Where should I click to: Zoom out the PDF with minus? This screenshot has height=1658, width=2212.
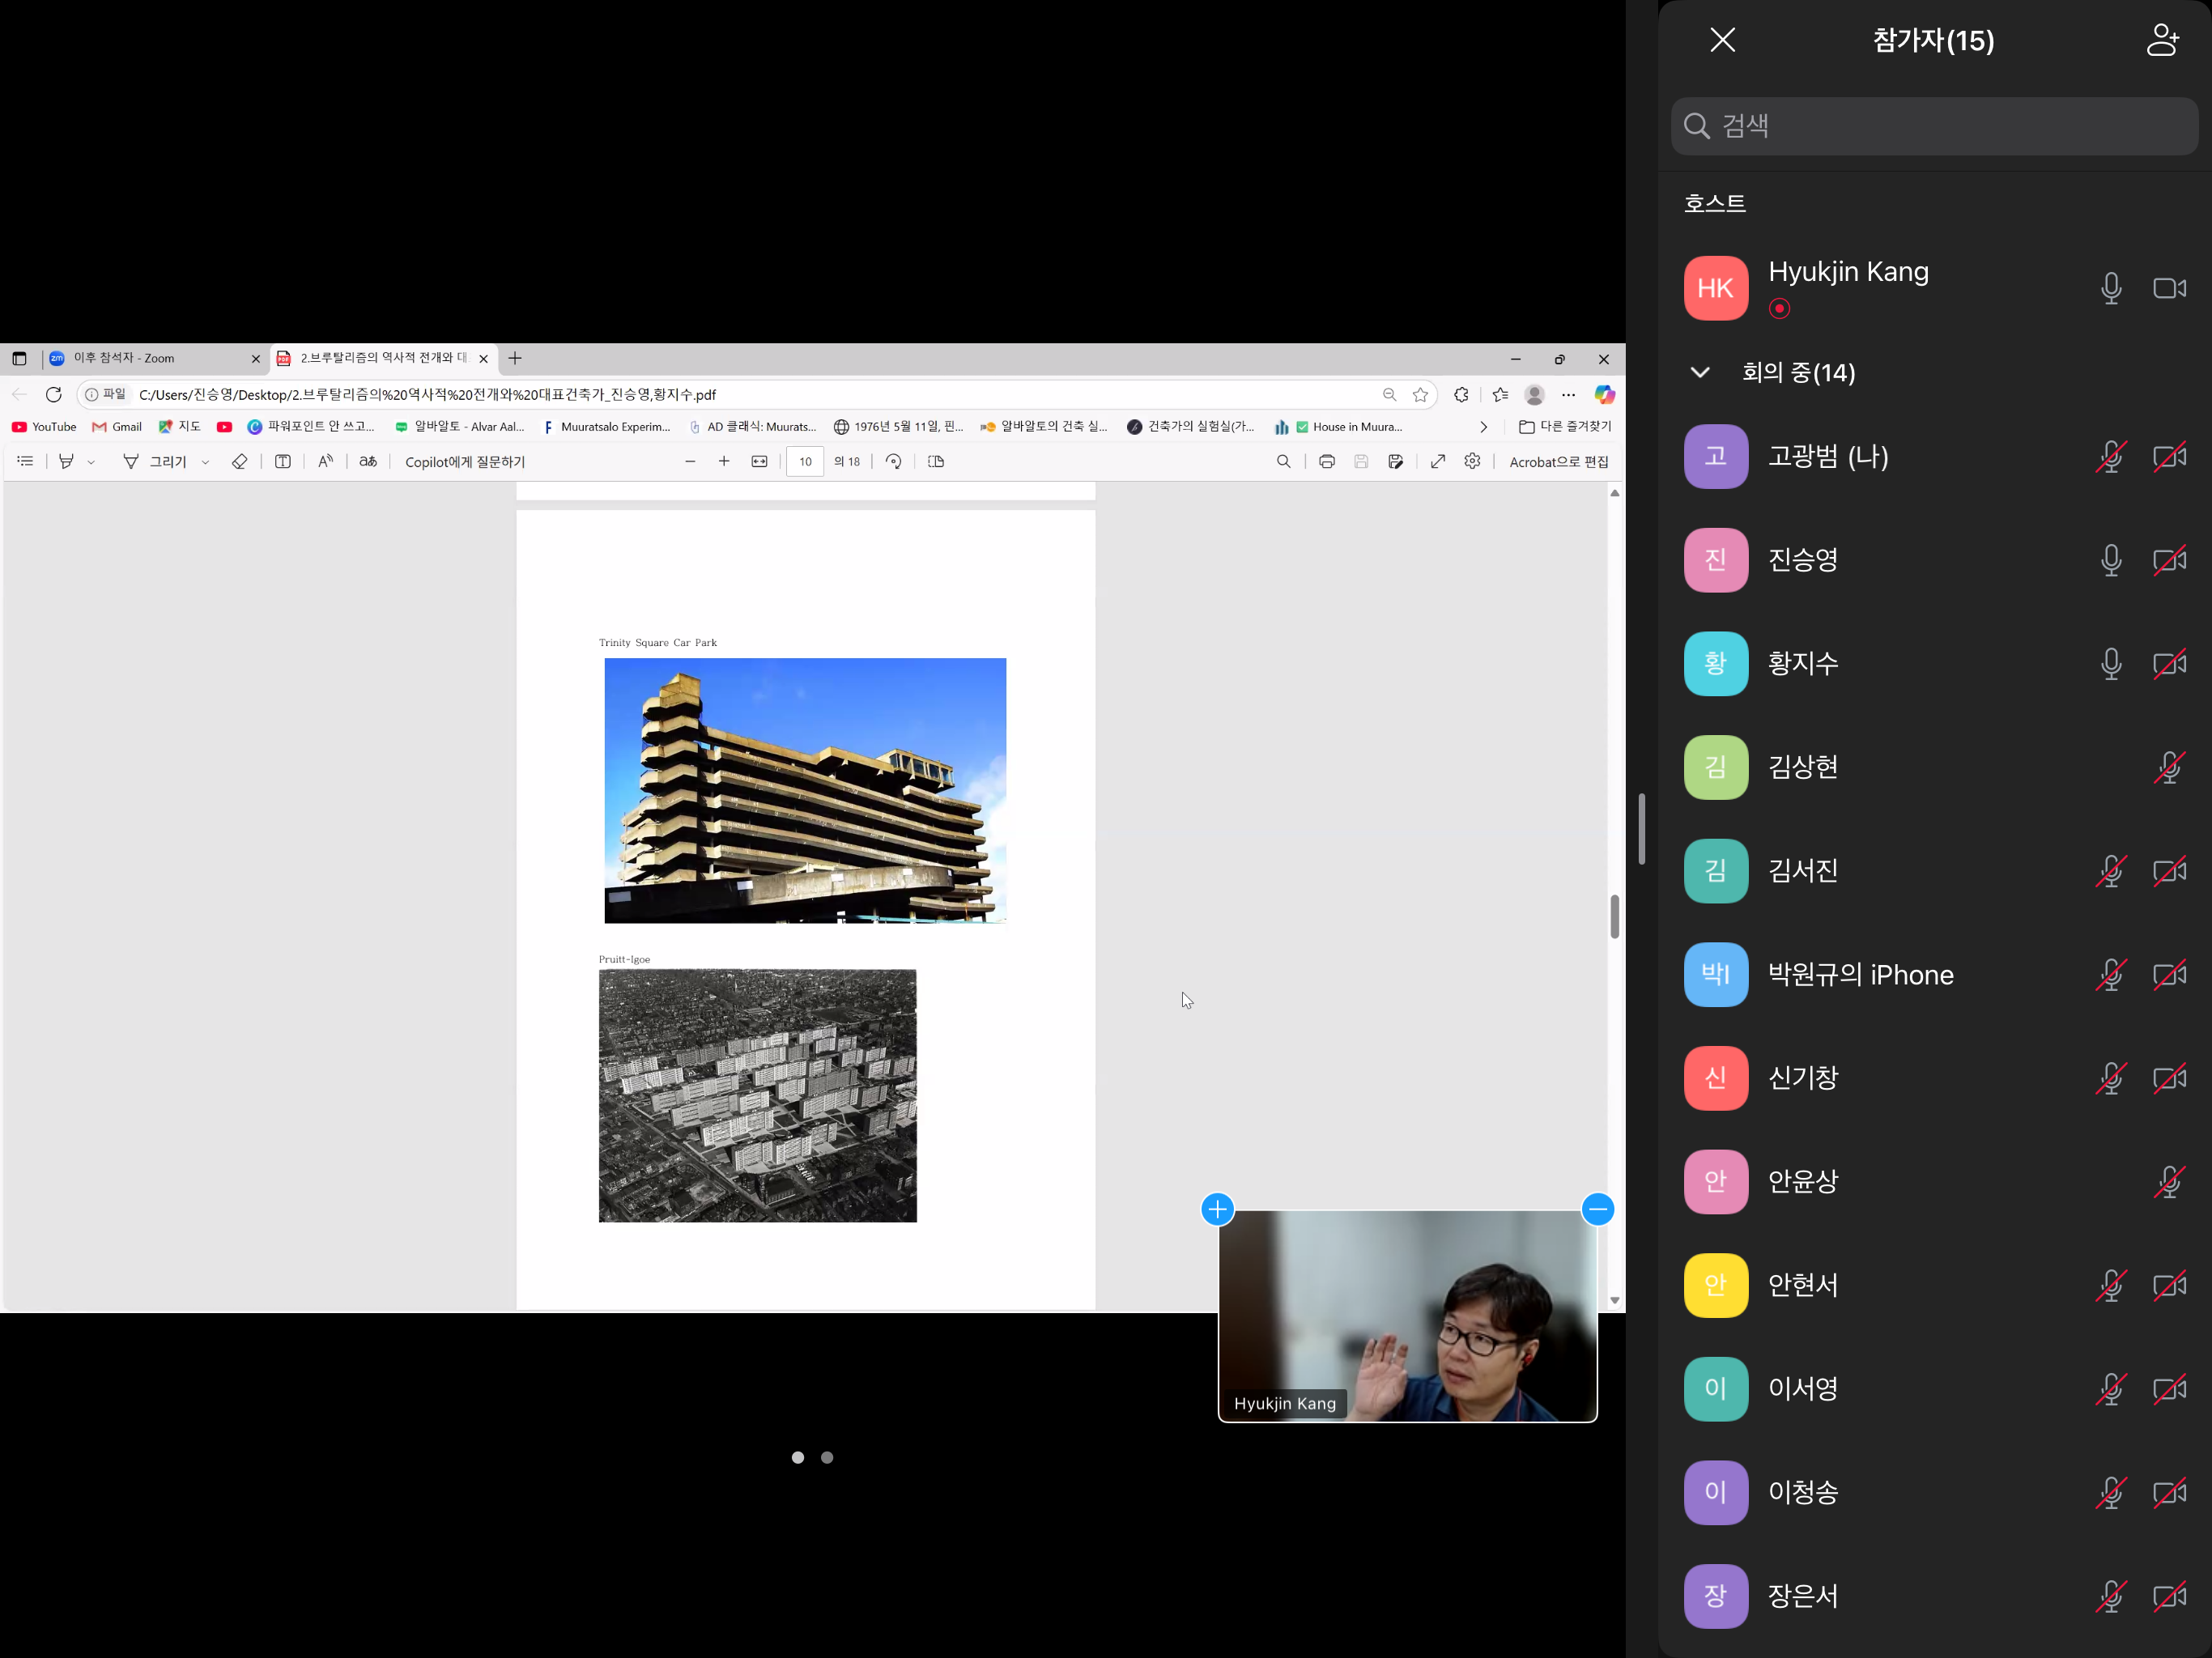[690, 462]
